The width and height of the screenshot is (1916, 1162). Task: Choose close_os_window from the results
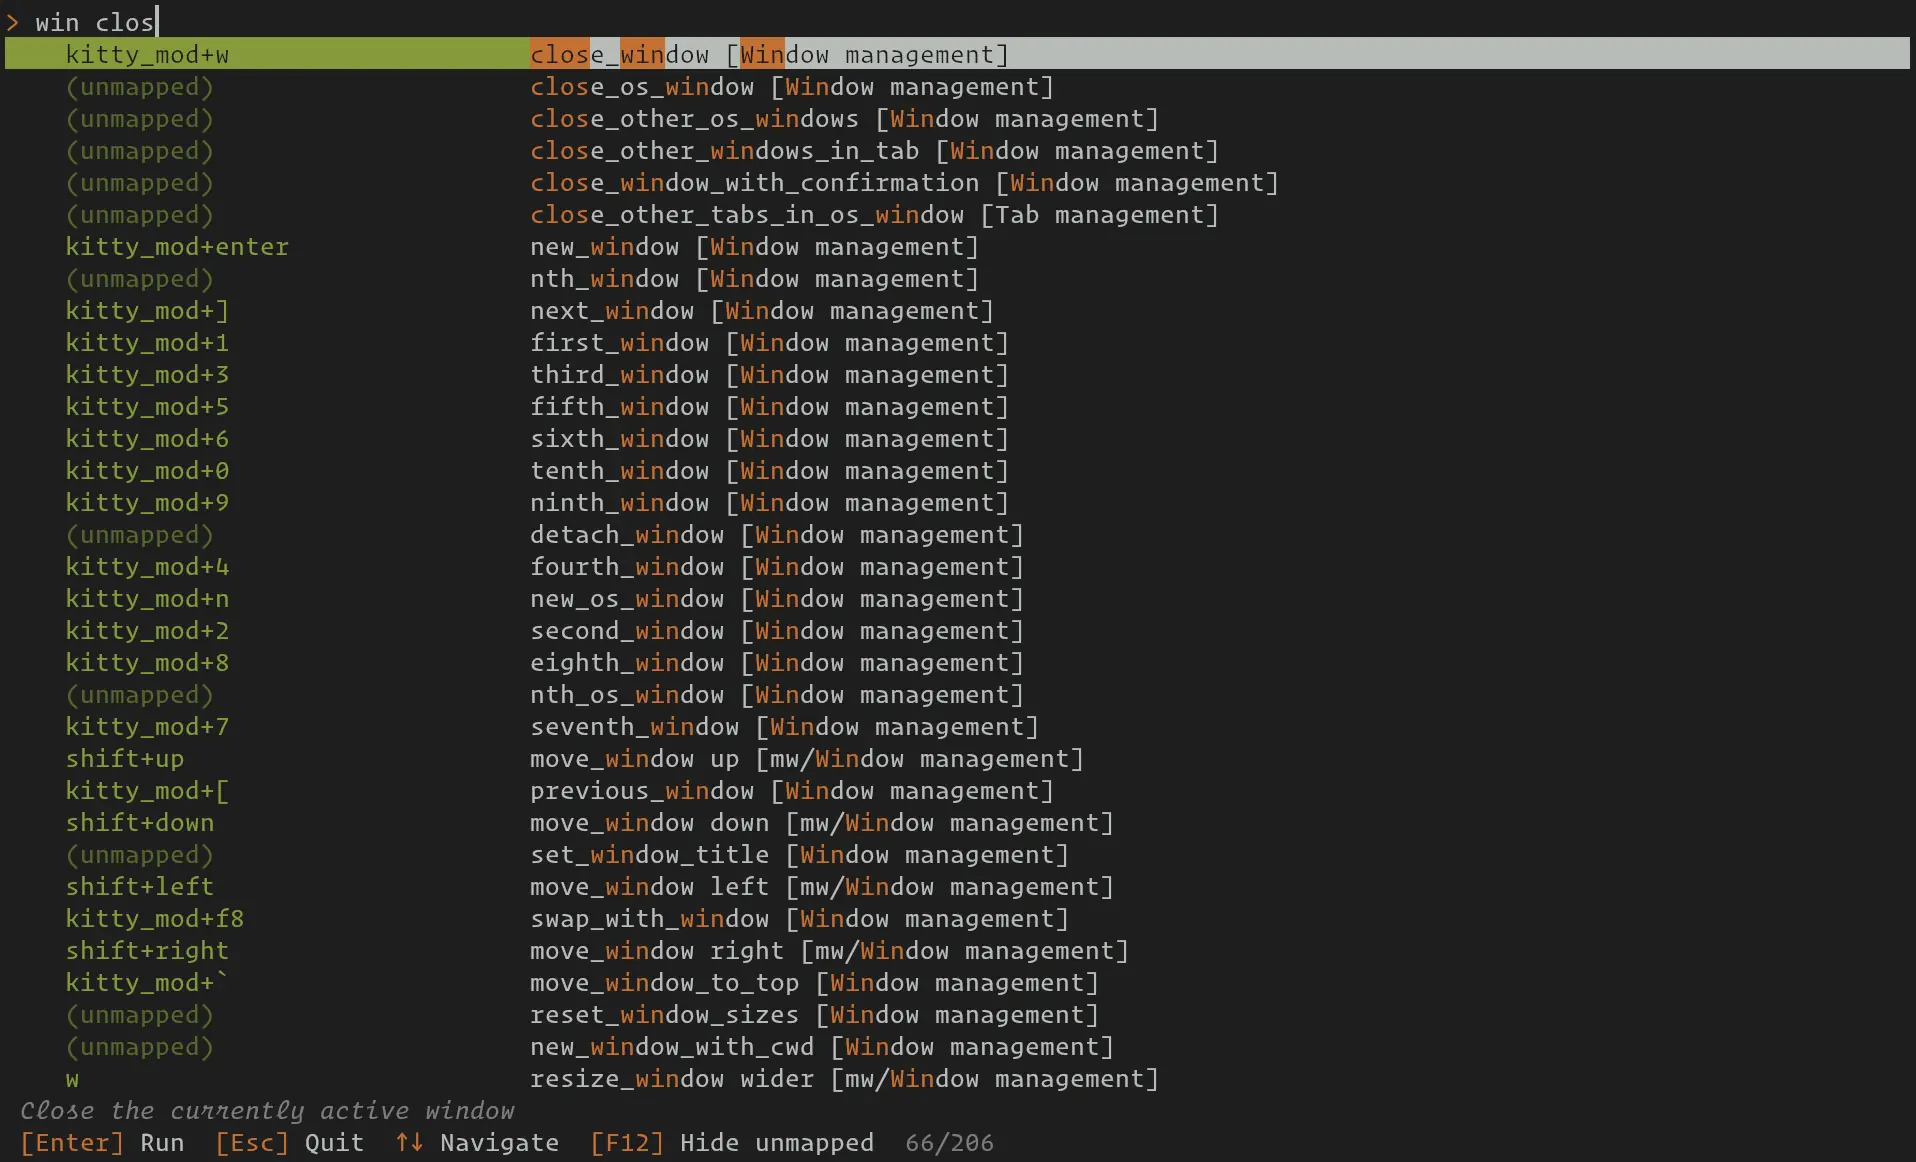(x=957, y=86)
